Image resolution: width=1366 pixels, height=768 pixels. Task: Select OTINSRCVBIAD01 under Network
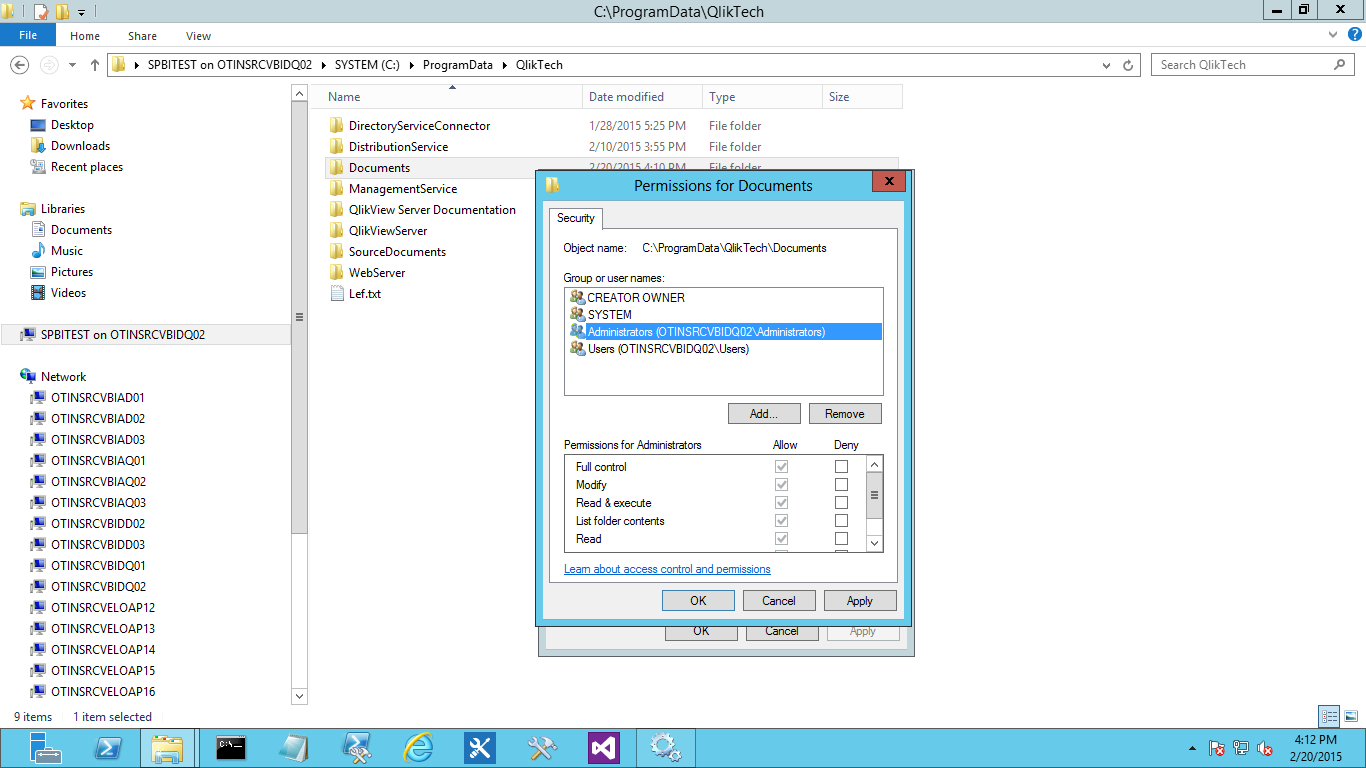[98, 398]
